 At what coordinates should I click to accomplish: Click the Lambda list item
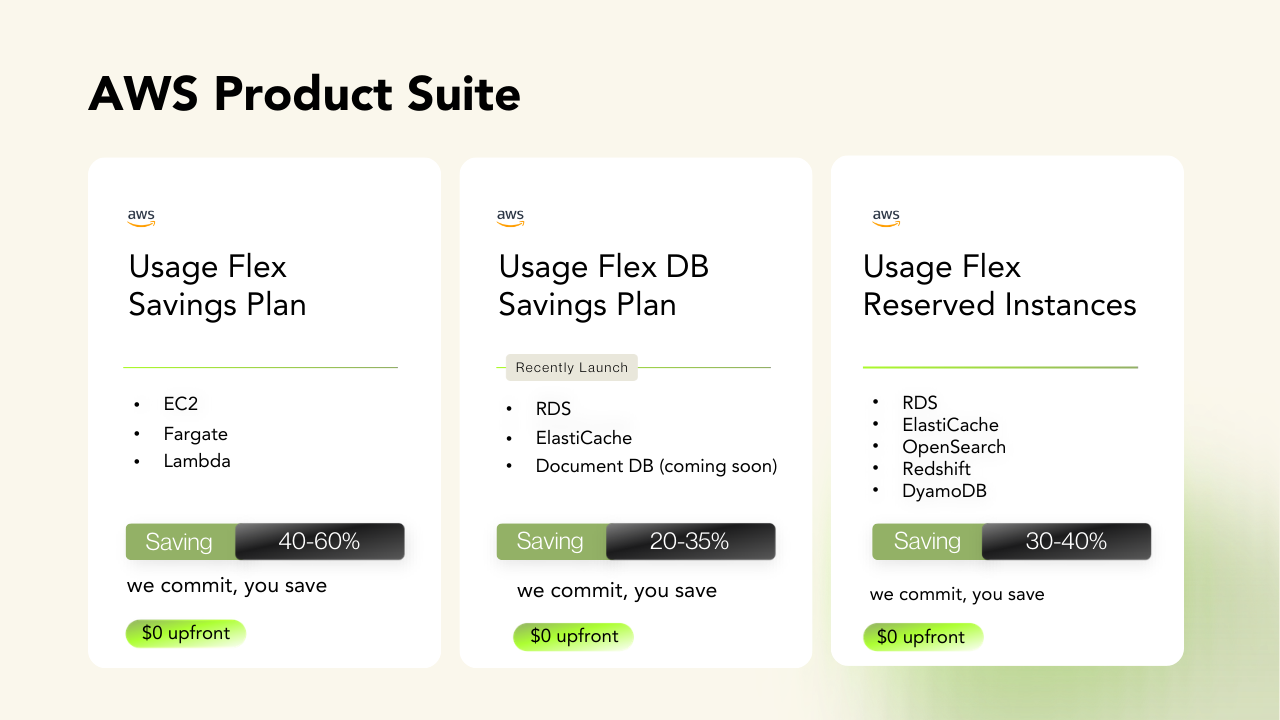pyautogui.click(x=197, y=461)
